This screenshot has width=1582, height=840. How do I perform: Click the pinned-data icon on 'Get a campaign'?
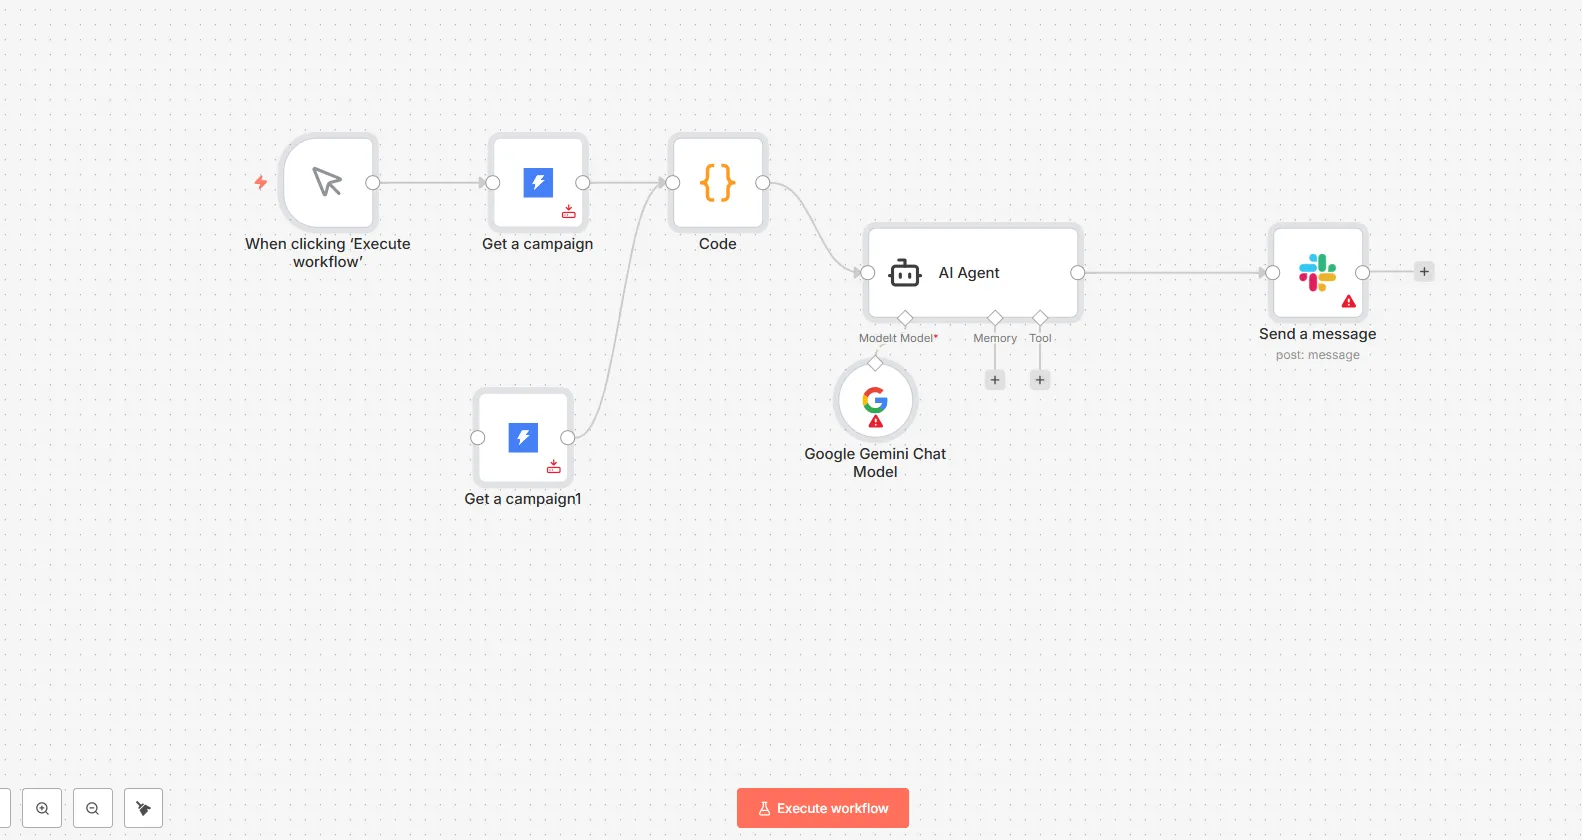point(569,211)
